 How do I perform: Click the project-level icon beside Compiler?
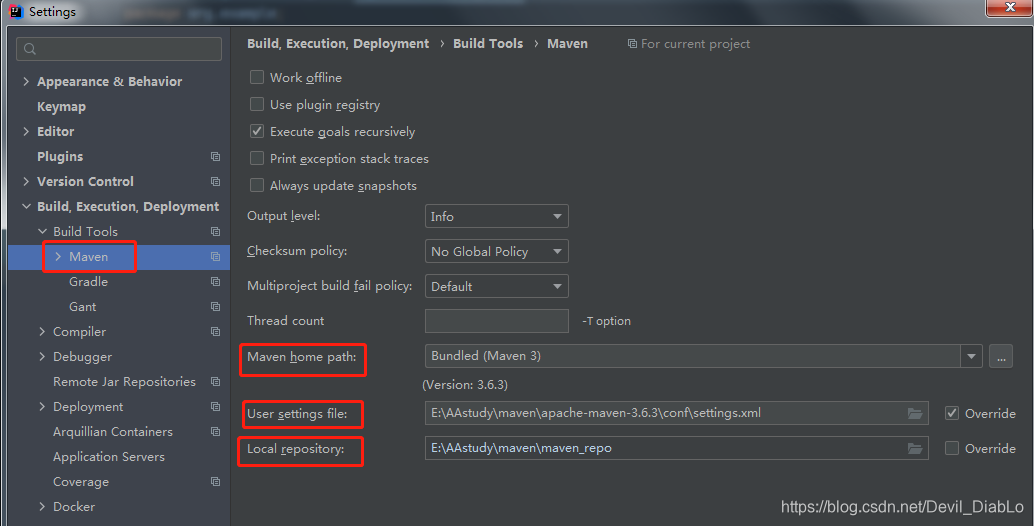coord(215,332)
